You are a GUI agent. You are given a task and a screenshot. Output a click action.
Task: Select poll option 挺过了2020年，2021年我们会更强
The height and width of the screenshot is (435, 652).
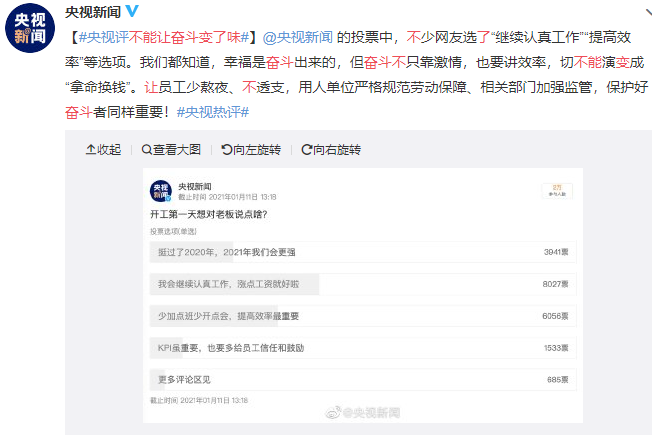point(363,252)
